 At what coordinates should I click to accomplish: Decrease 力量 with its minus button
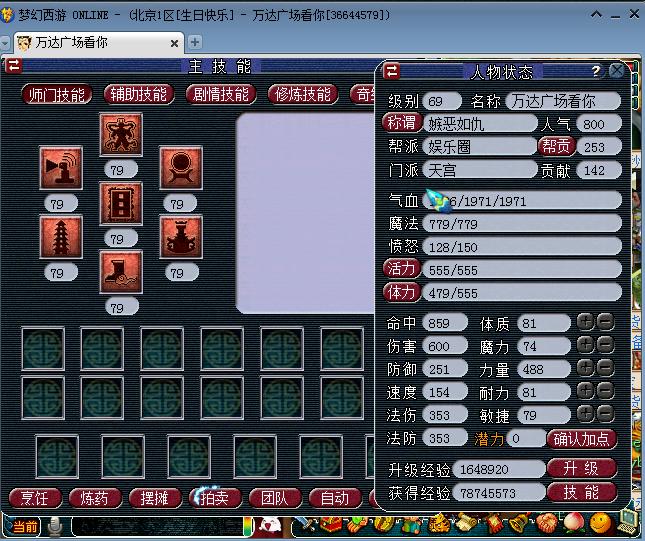click(x=605, y=368)
